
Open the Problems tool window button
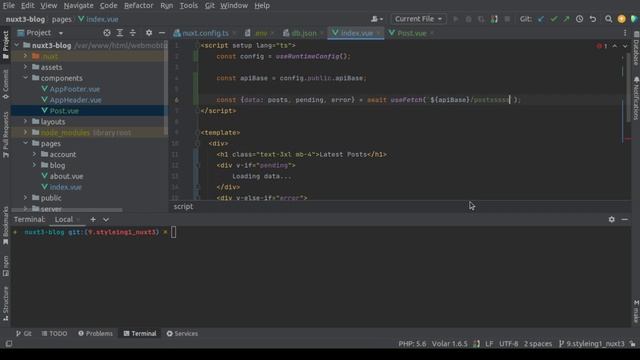[x=96, y=333]
